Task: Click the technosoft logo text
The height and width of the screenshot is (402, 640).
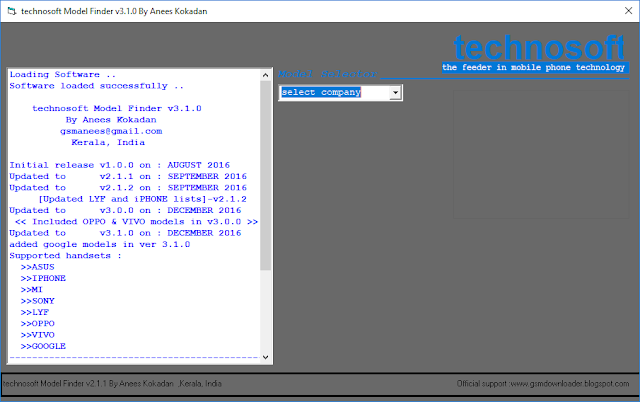Action: pos(539,47)
